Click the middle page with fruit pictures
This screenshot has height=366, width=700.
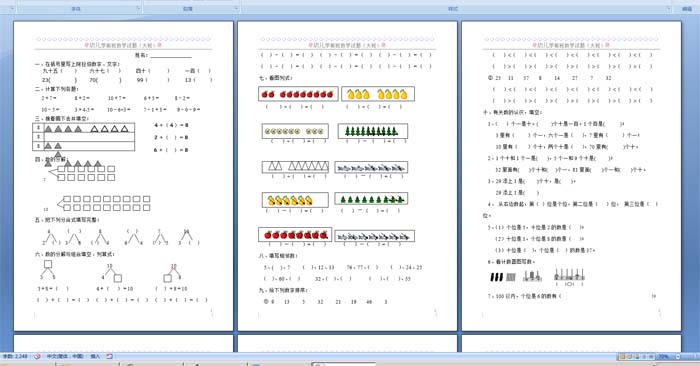pyautogui.click(x=347, y=176)
